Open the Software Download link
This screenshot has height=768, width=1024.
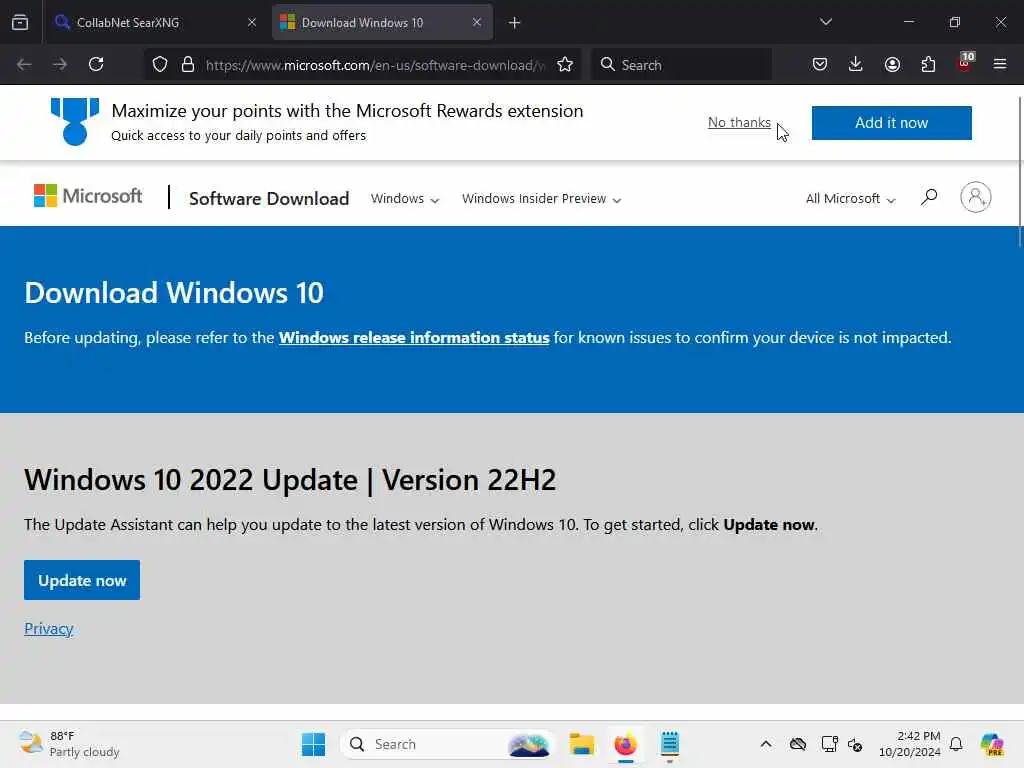(269, 199)
